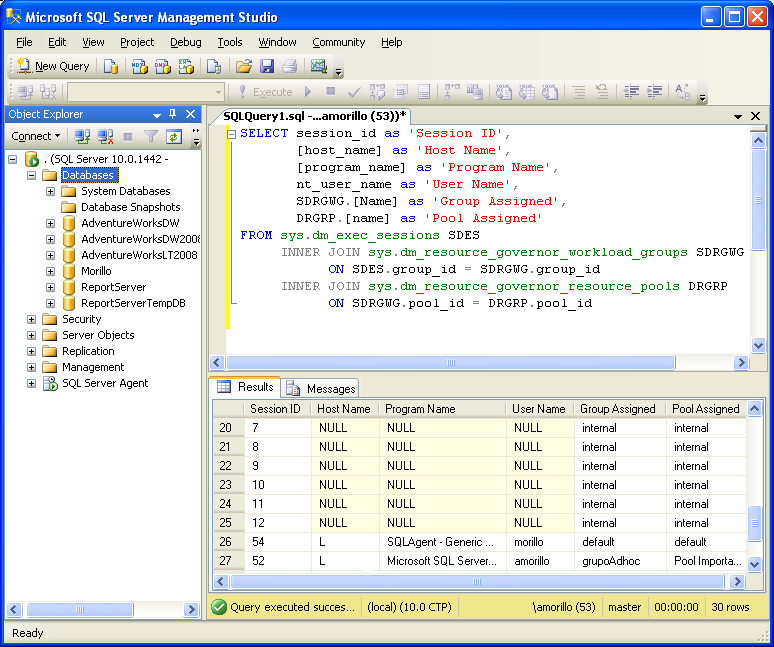This screenshot has width=774, height=647.
Task: Click the SQL Server Compact Query icon
Action: tap(214, 66)
